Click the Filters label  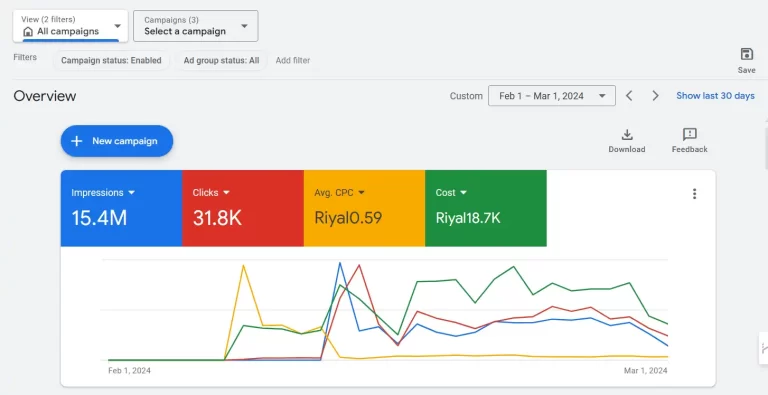[25, 57]
